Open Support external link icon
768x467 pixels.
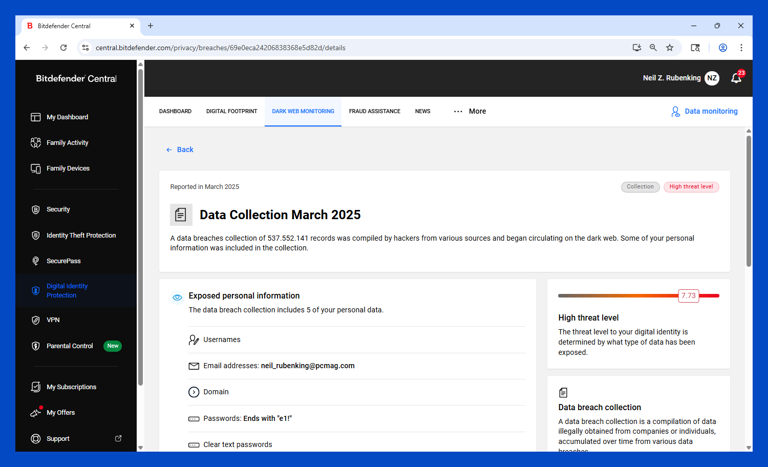[118, 438]
